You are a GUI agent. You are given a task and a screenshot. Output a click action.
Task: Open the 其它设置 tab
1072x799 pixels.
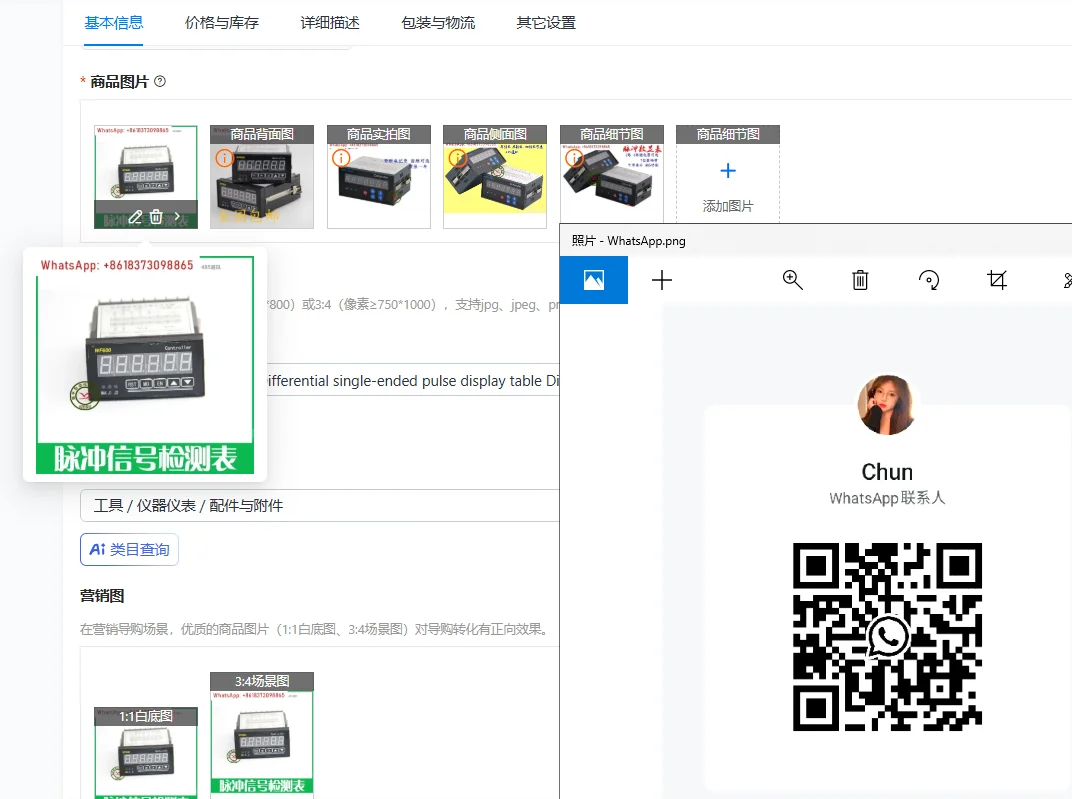546,23
